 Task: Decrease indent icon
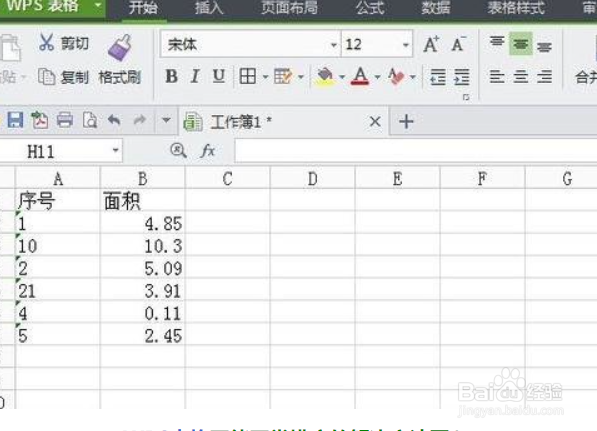point(438,77)
